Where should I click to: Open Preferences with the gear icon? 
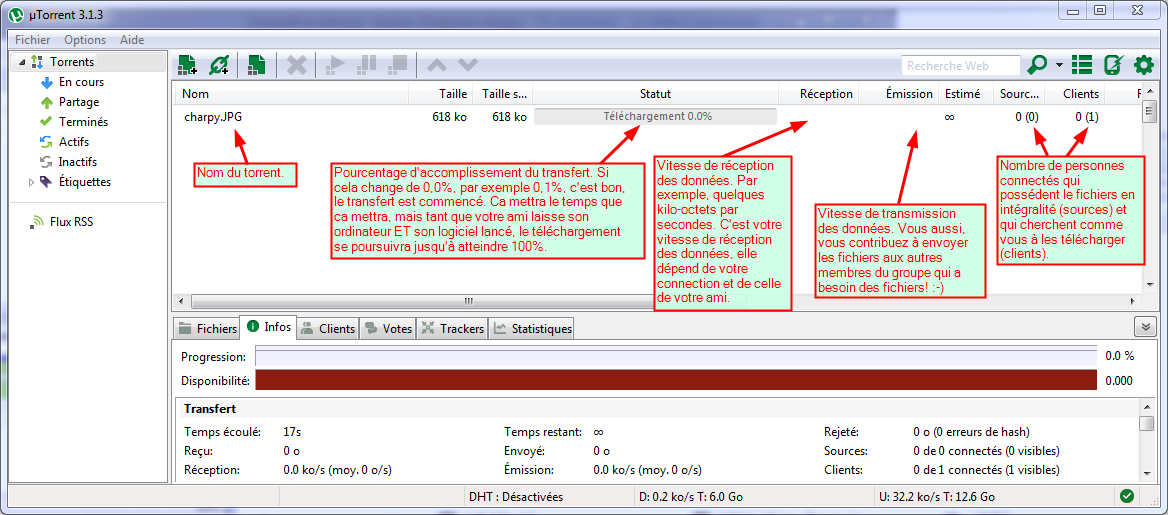1143,66
